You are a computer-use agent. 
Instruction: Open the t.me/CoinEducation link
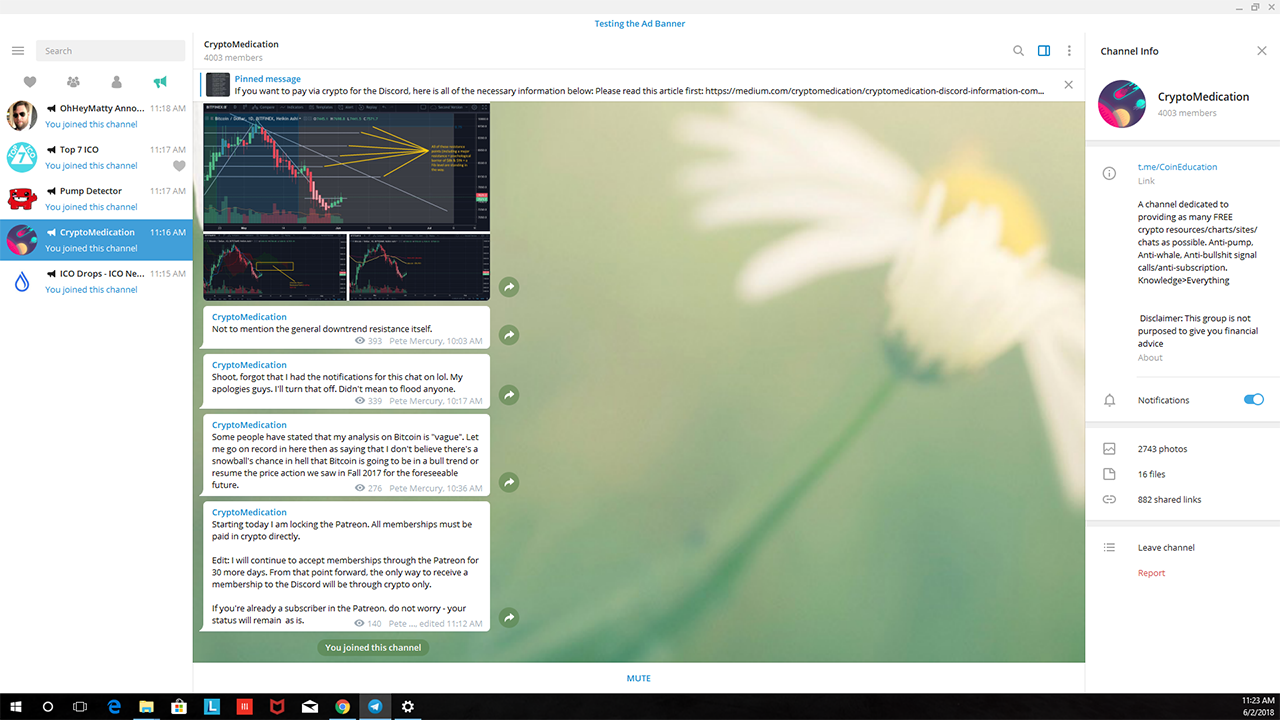point(1177,167)
